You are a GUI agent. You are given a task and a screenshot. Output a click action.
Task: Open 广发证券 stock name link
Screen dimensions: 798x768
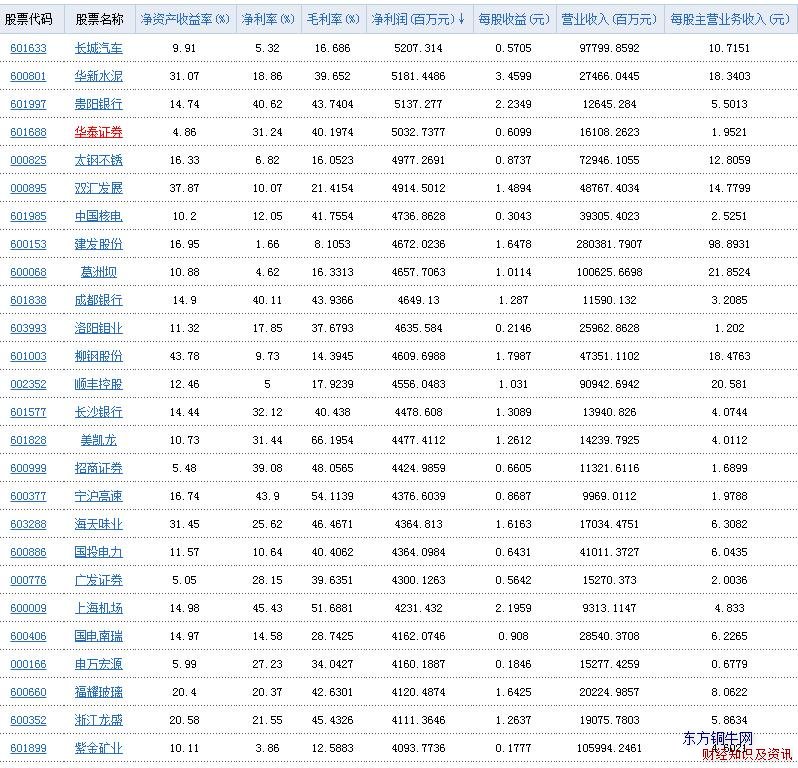click(99, 580)
